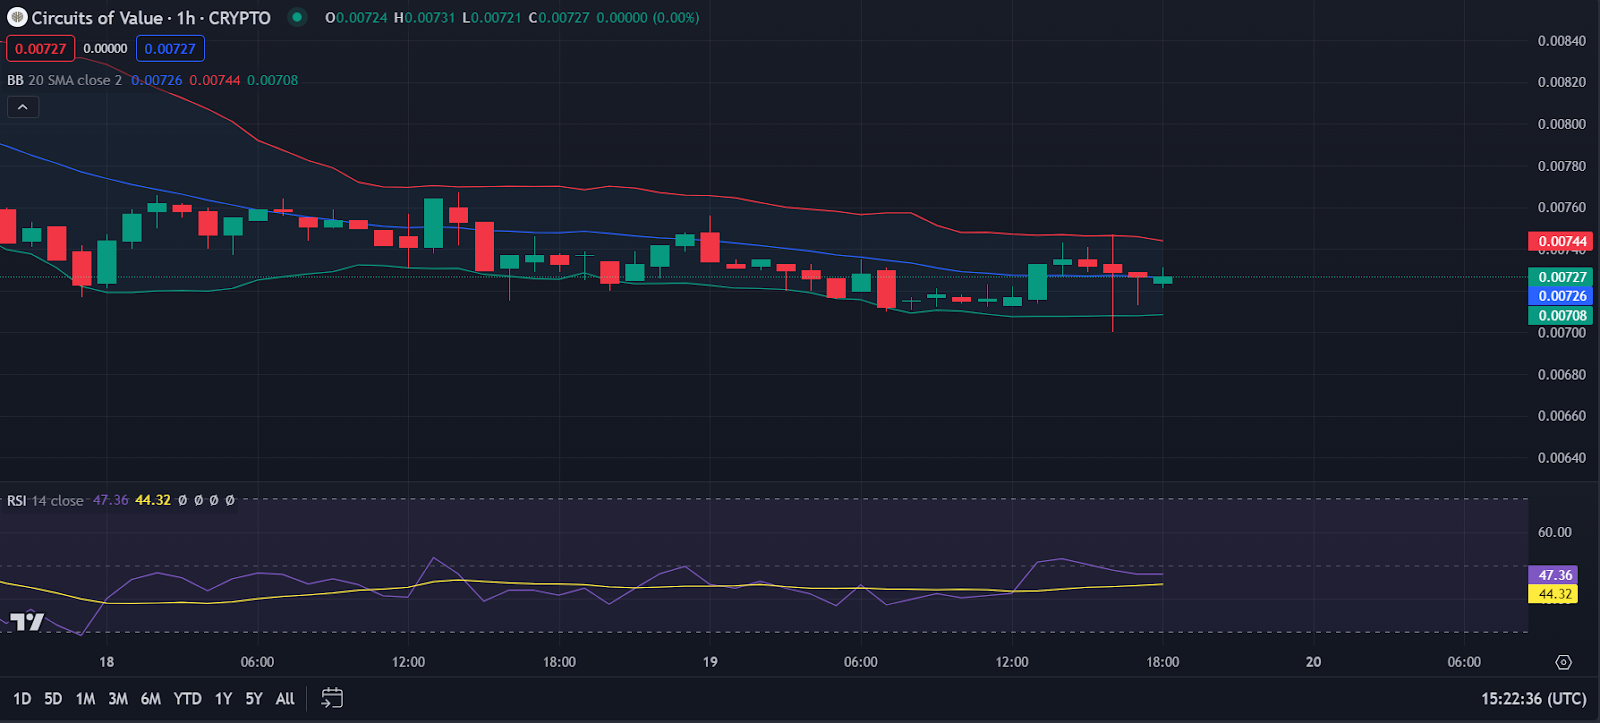This screenshot has width=1600, height=723.
Task: Click the 0.00840 price axis label
Action: coord(1561,41)
